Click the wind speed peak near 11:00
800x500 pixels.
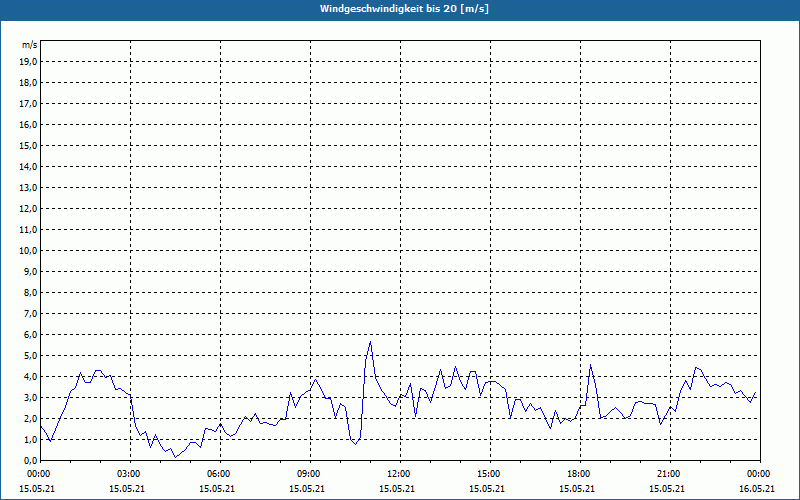click(370, 342)
